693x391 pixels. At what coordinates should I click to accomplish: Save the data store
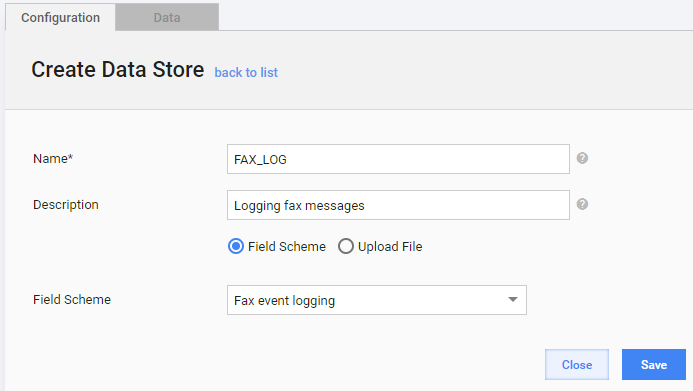click(x=654, y=364)
